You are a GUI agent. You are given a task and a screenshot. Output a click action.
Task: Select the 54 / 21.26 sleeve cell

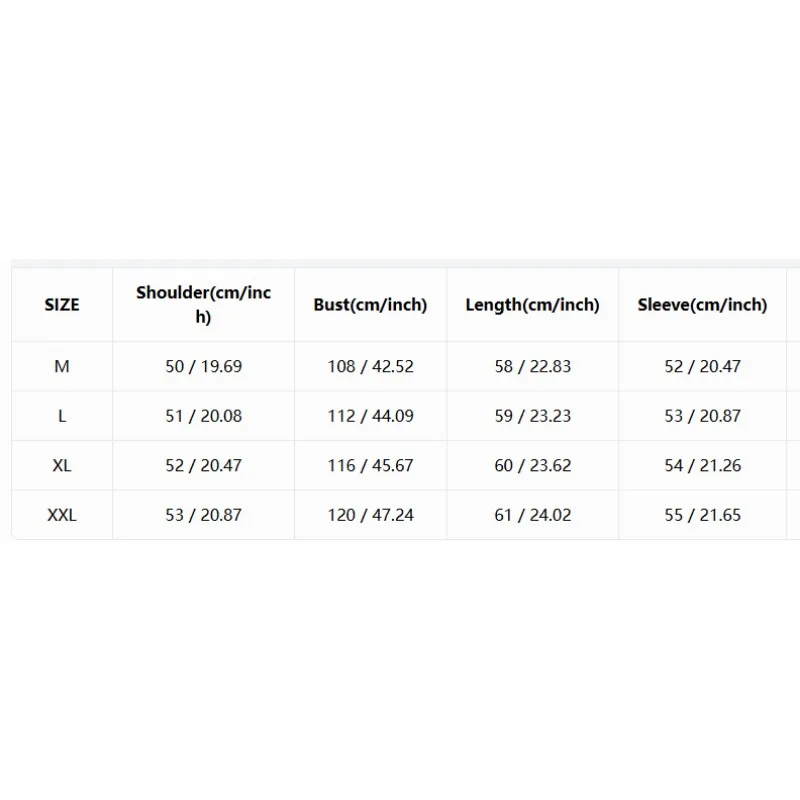[x=702, y=465]
